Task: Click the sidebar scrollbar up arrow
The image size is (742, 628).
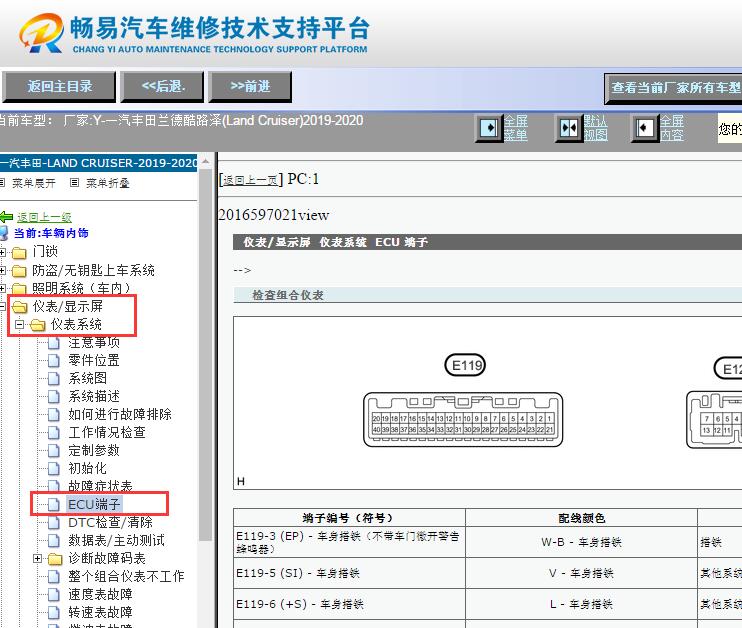Action: point(205,161)
